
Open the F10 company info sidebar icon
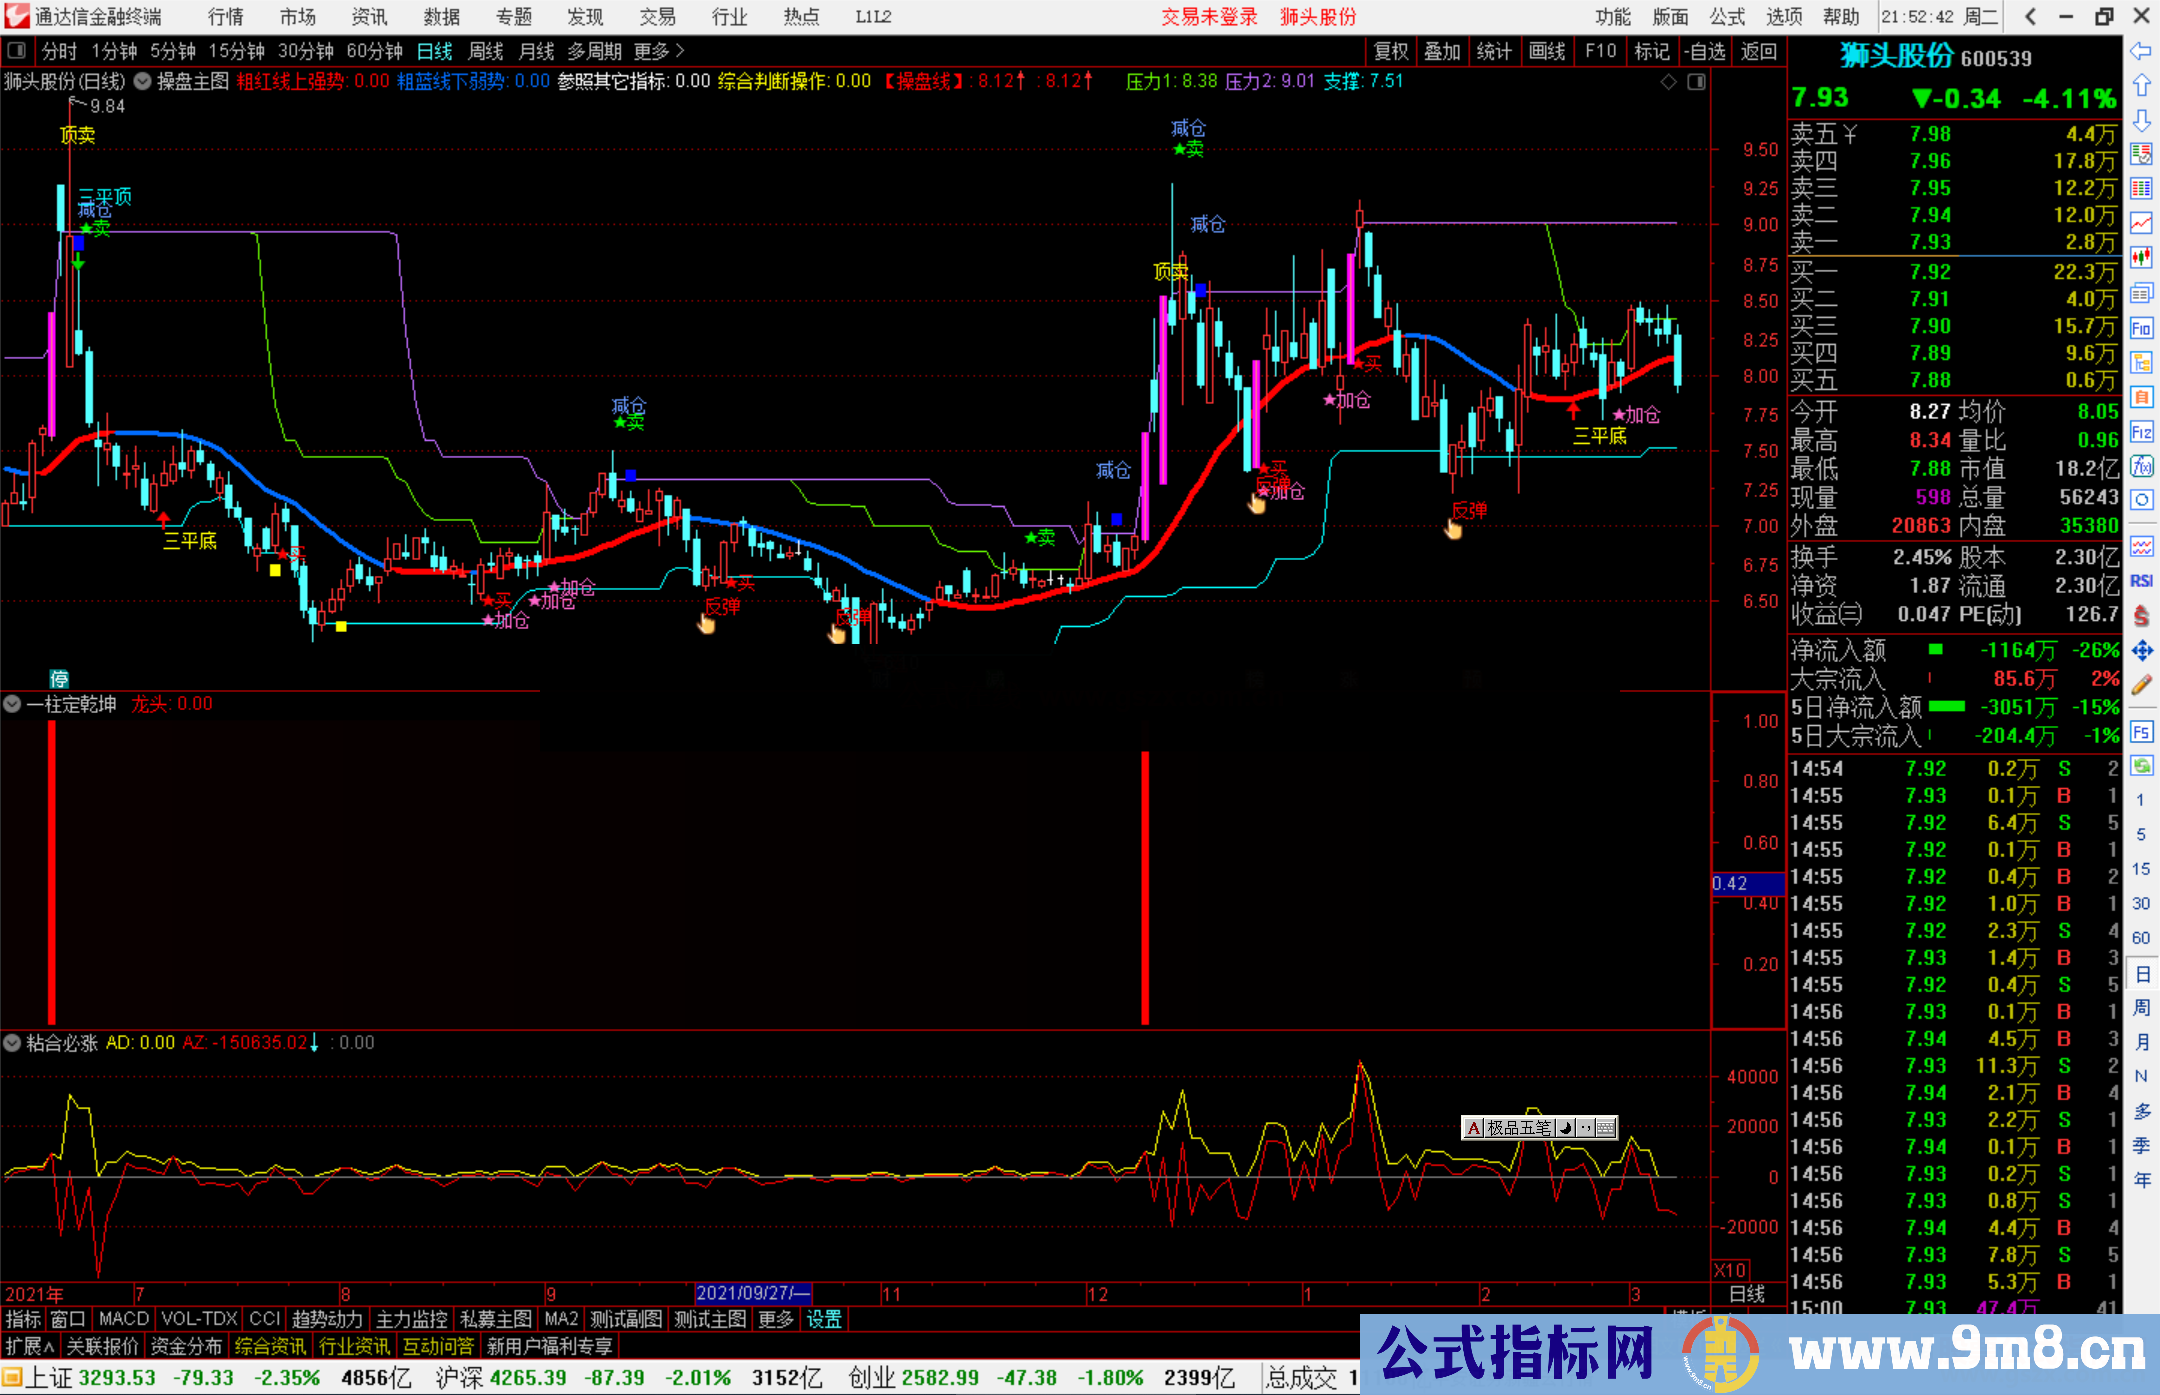point(2141,329)
